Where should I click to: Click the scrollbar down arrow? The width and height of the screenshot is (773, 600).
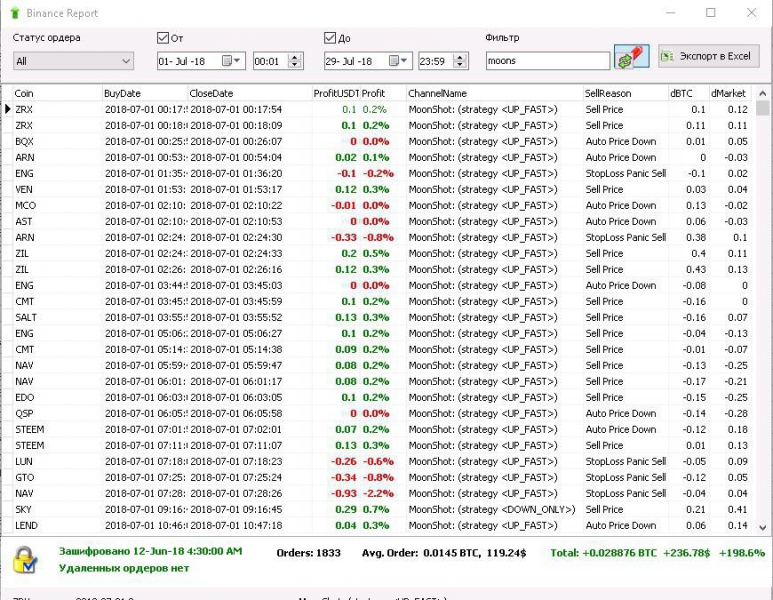(762, 527)
